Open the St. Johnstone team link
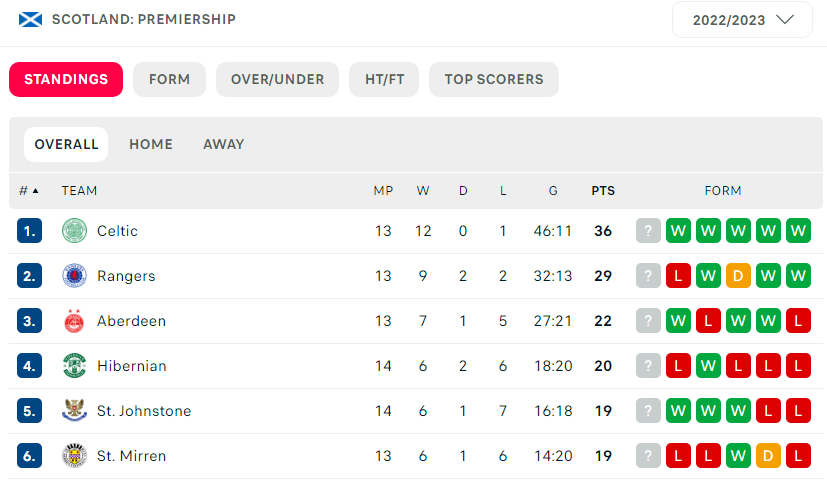The height and width of the screenshot is (486, 827). [144, 411]
